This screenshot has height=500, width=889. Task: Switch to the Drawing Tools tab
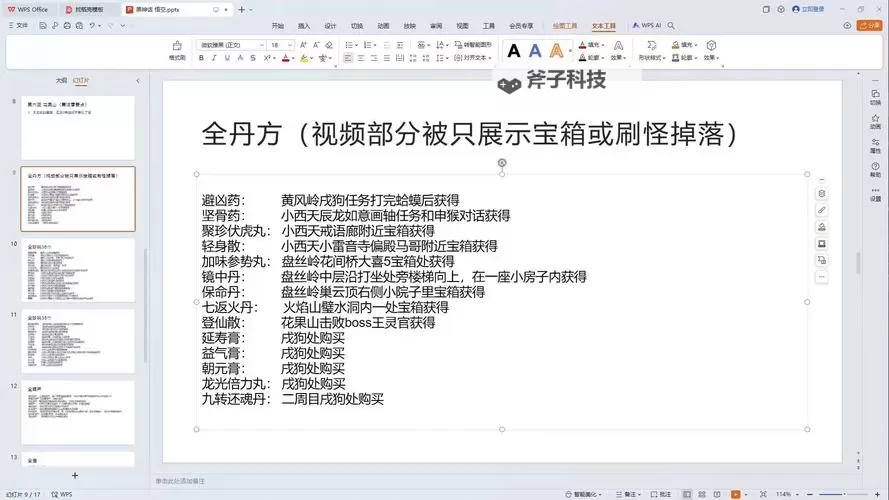tap(565, 26)
